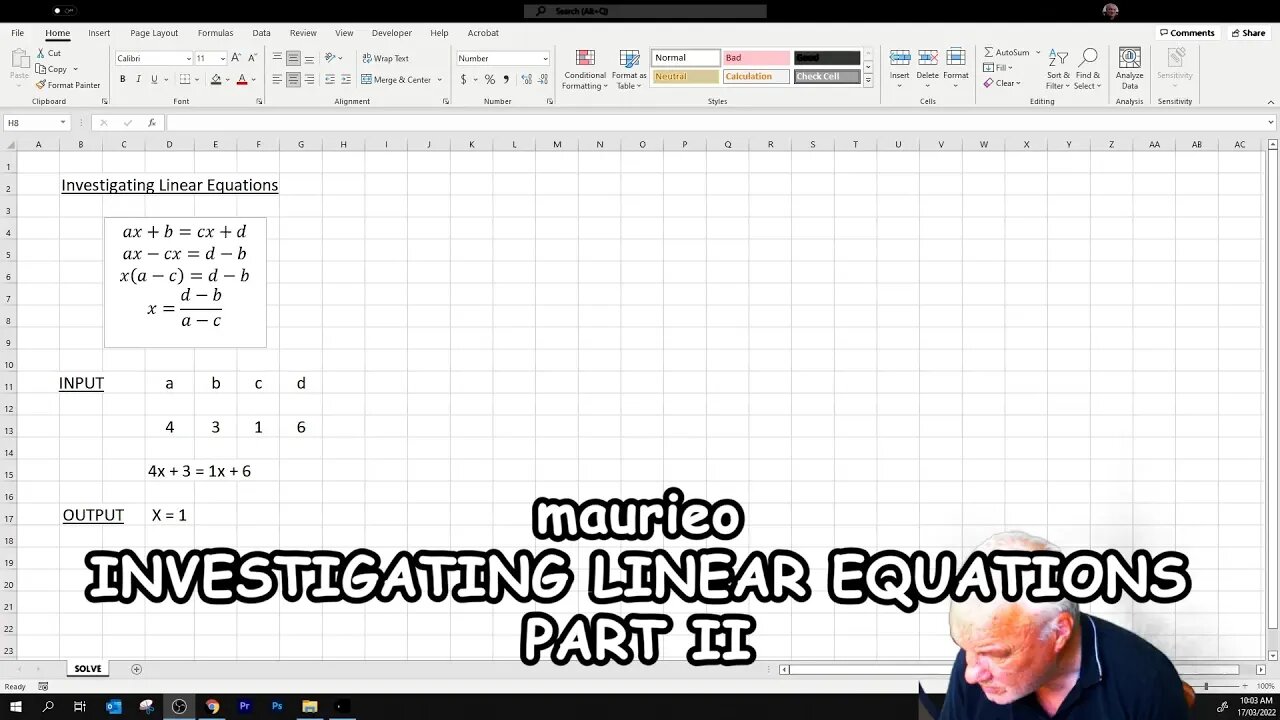The height and width of the screenshot is (720, 1280).
Task: Apply the Bad cell style
Action: [x=755, y=58]
